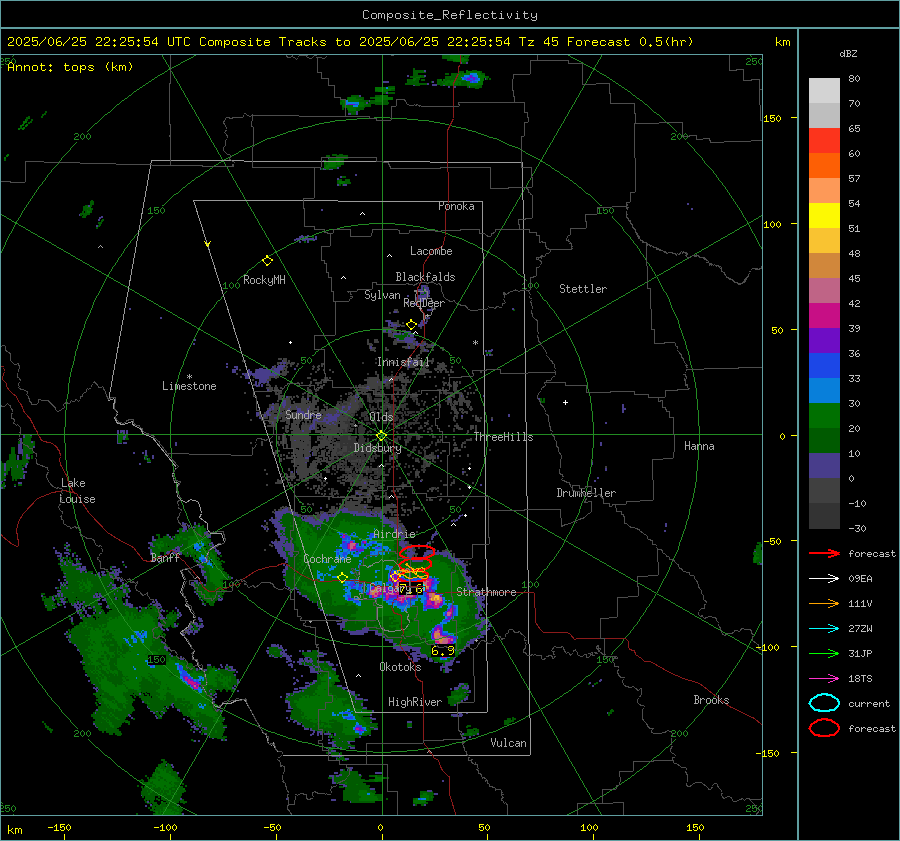The image size is (900, 841).
Task: Click the RedDeer city label
Action: [x=424, y=303]
